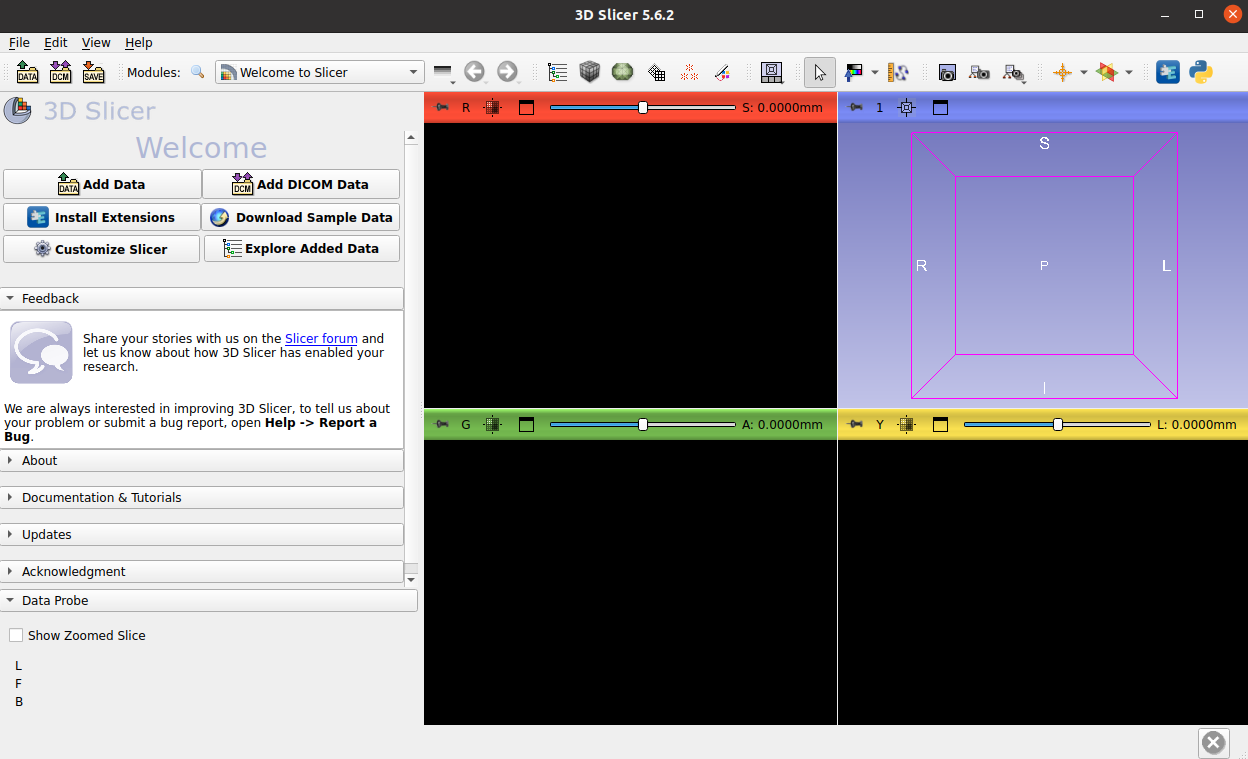
Task: Open the View menu
Action: coord(96,42)
